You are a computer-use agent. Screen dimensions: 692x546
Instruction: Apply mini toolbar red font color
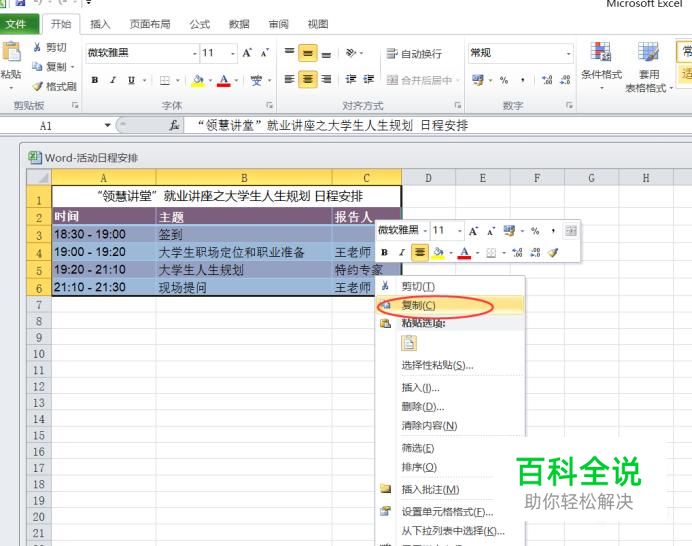tap(464, 252)
